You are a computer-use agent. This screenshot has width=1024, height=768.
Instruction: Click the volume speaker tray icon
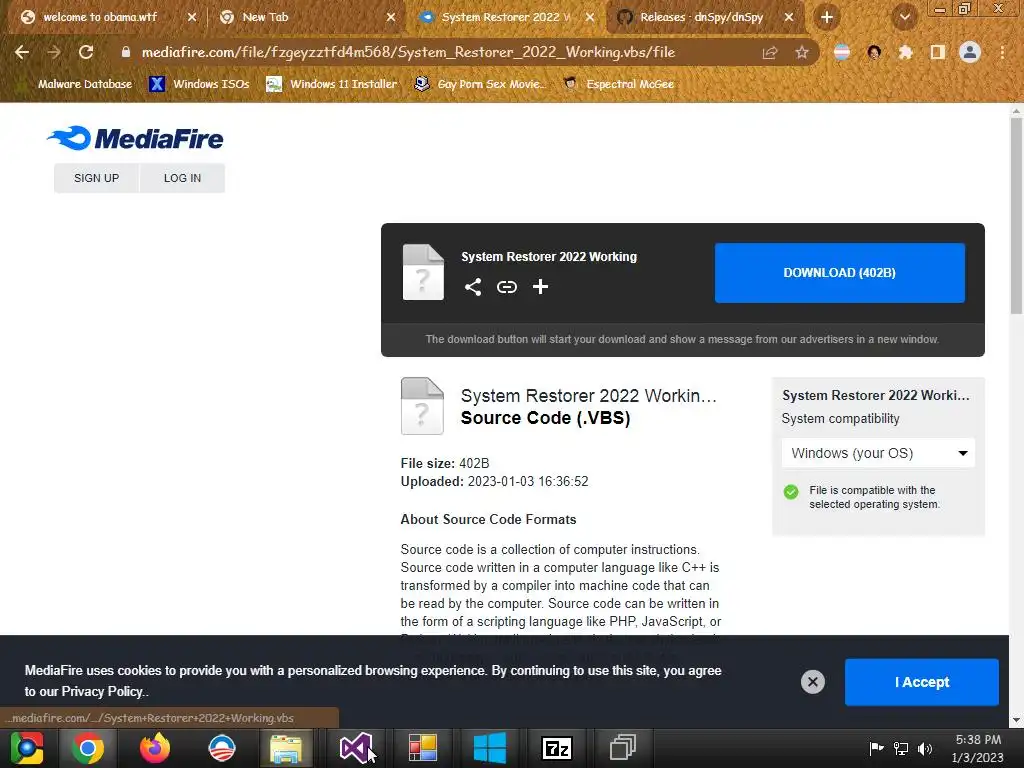[925, 748]
